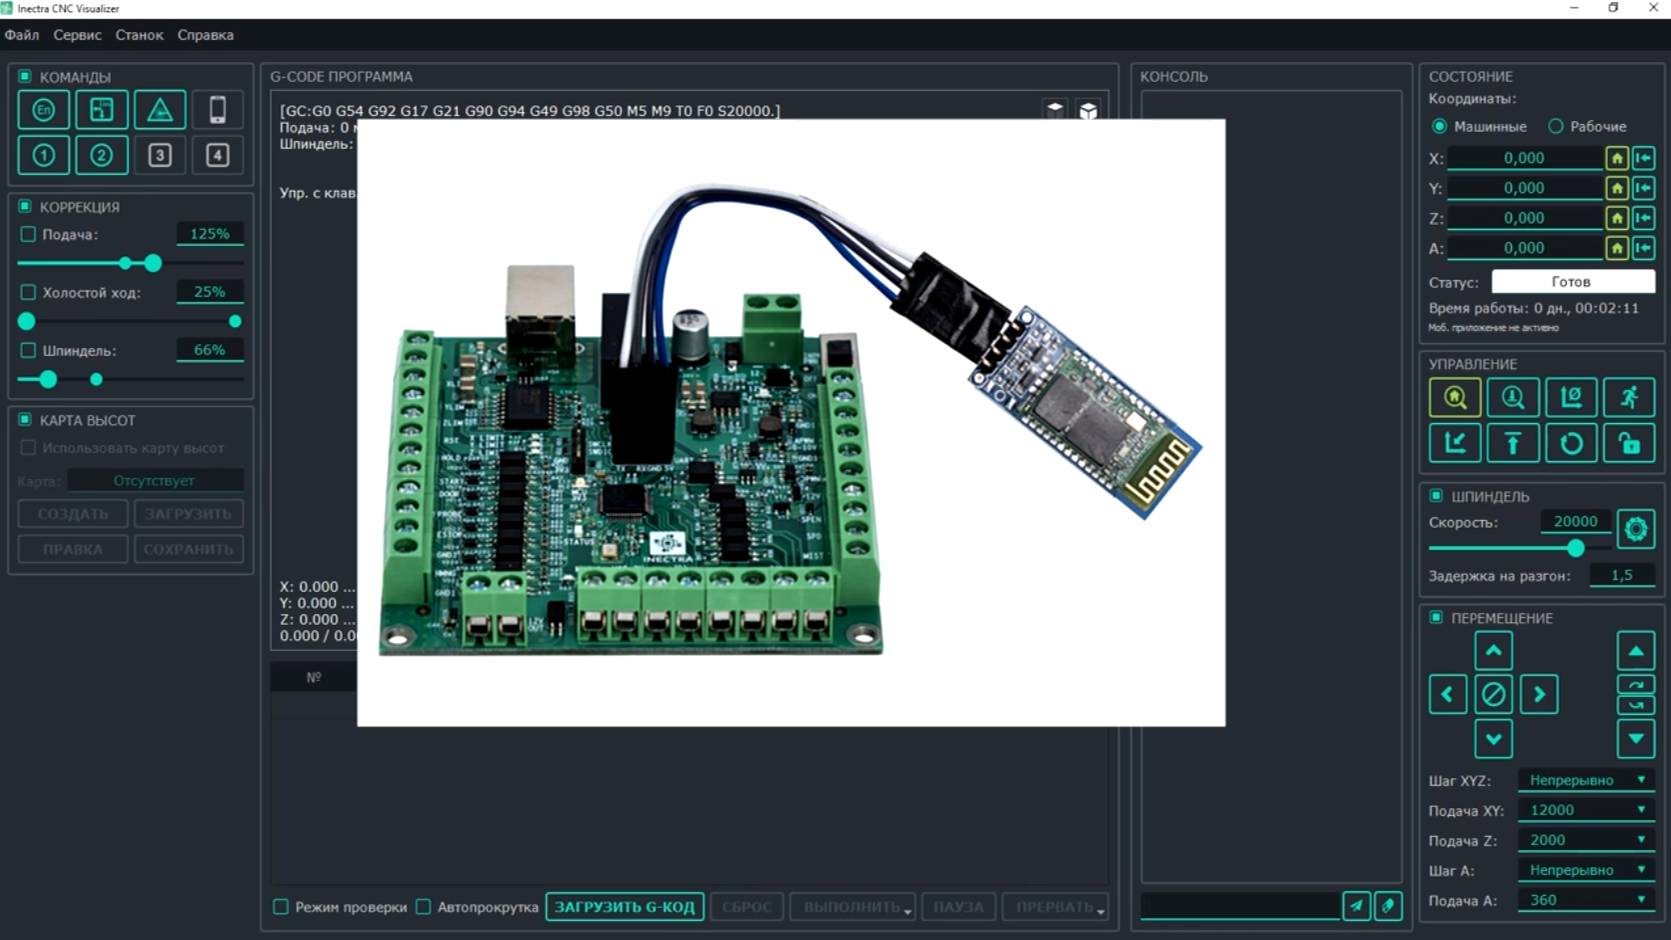Clear console with the eraser icon
This screenshot has width=1671, height=940.
point(1388,906)
